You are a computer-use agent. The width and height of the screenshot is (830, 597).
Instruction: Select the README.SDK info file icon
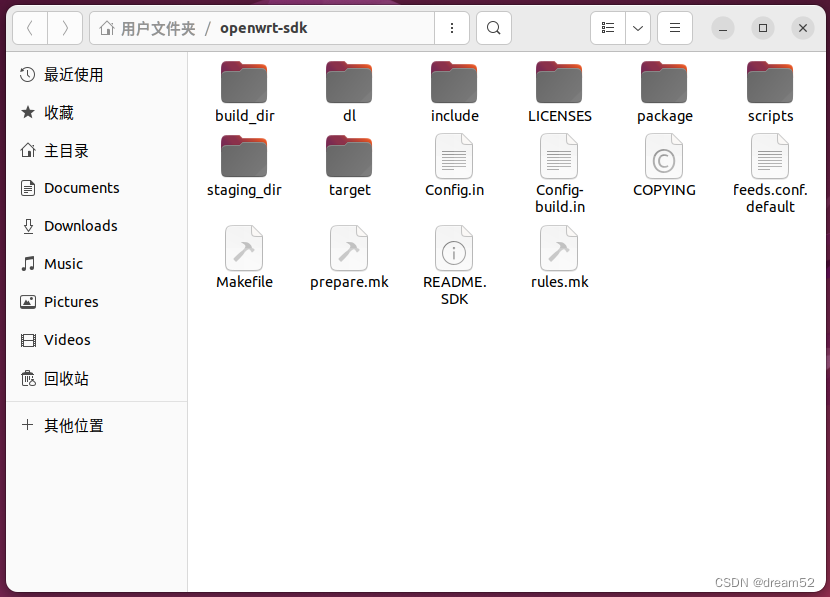(454, 248)
